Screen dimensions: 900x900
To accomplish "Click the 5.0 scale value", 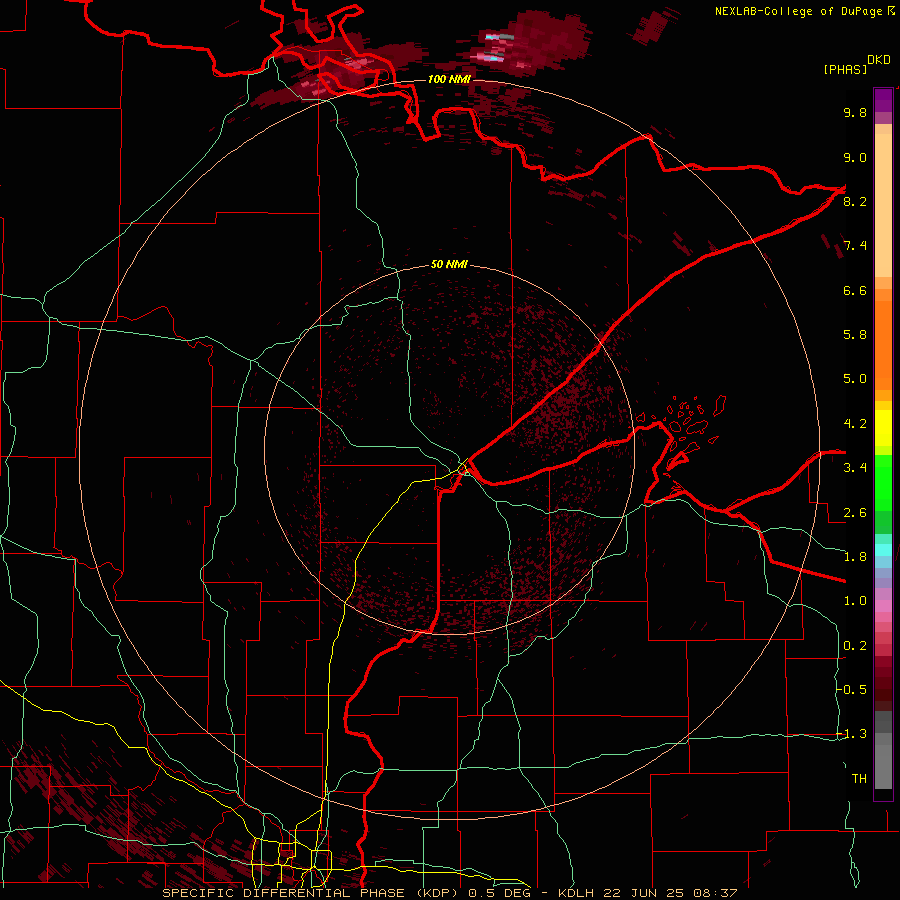I will (x=855, y=379).
